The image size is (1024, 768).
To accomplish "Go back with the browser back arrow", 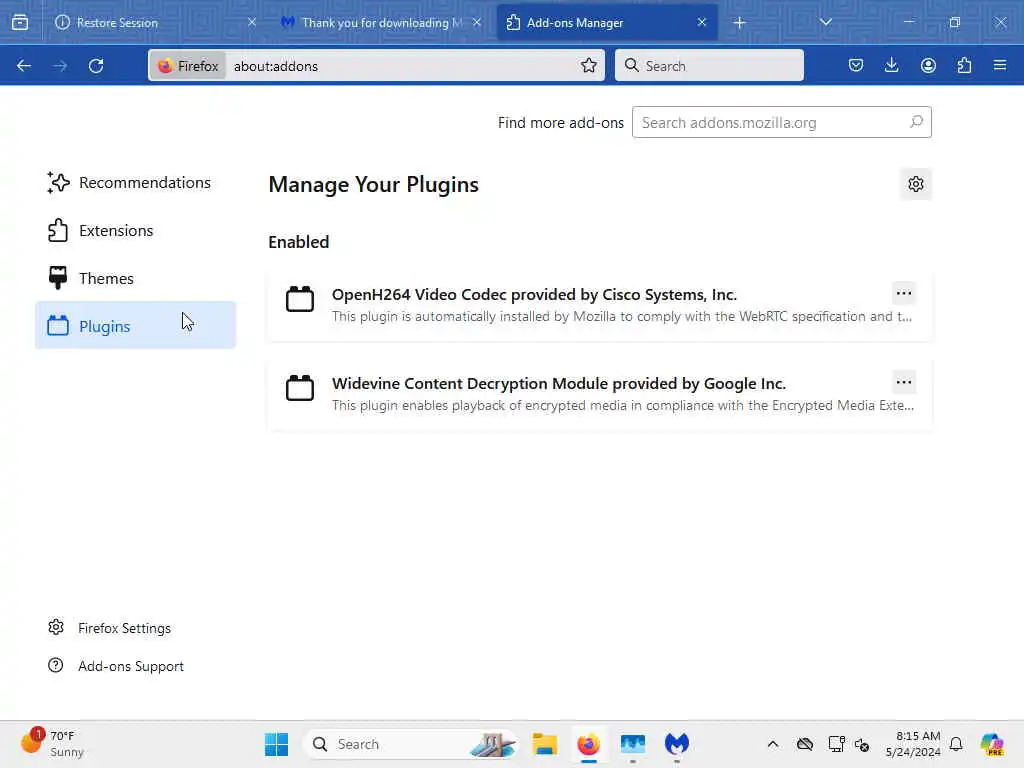I will coord(24,66).
